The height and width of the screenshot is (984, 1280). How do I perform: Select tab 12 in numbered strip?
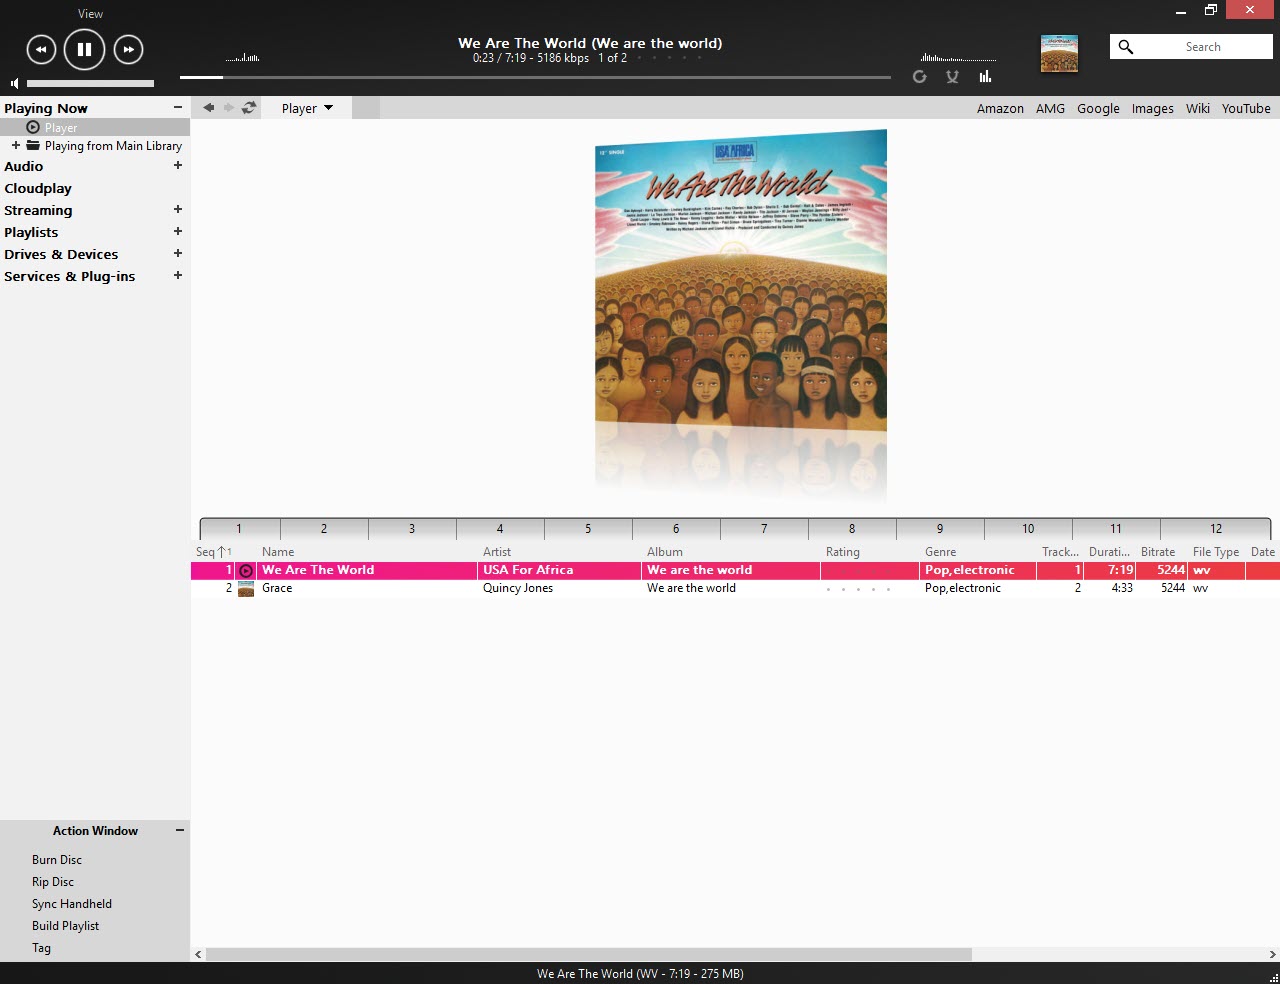click(1216, 529)
